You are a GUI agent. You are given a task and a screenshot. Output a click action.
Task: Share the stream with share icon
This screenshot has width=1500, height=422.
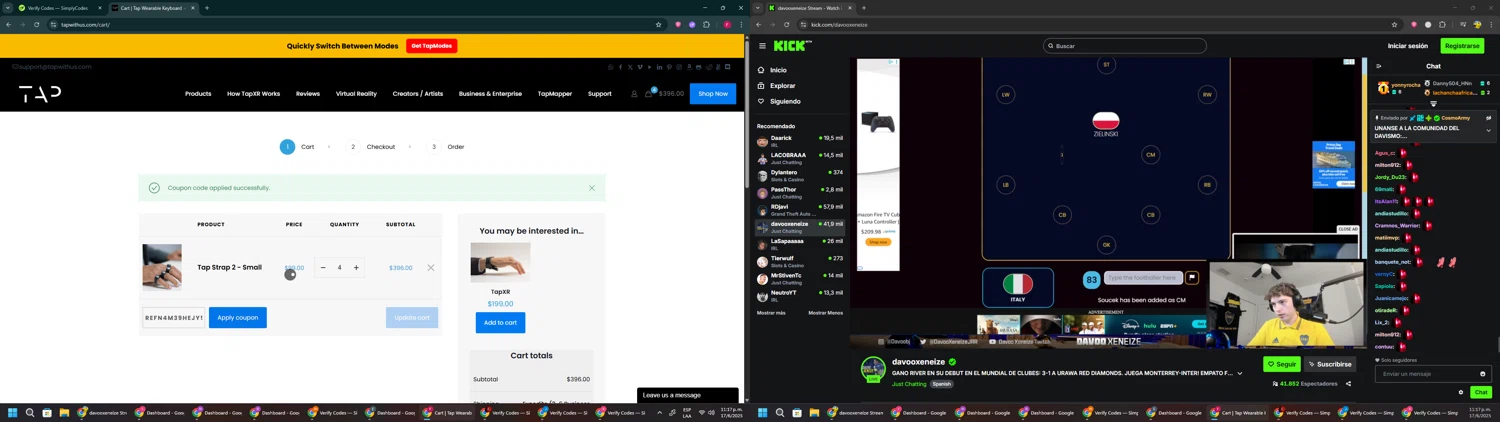point(1348,384)
